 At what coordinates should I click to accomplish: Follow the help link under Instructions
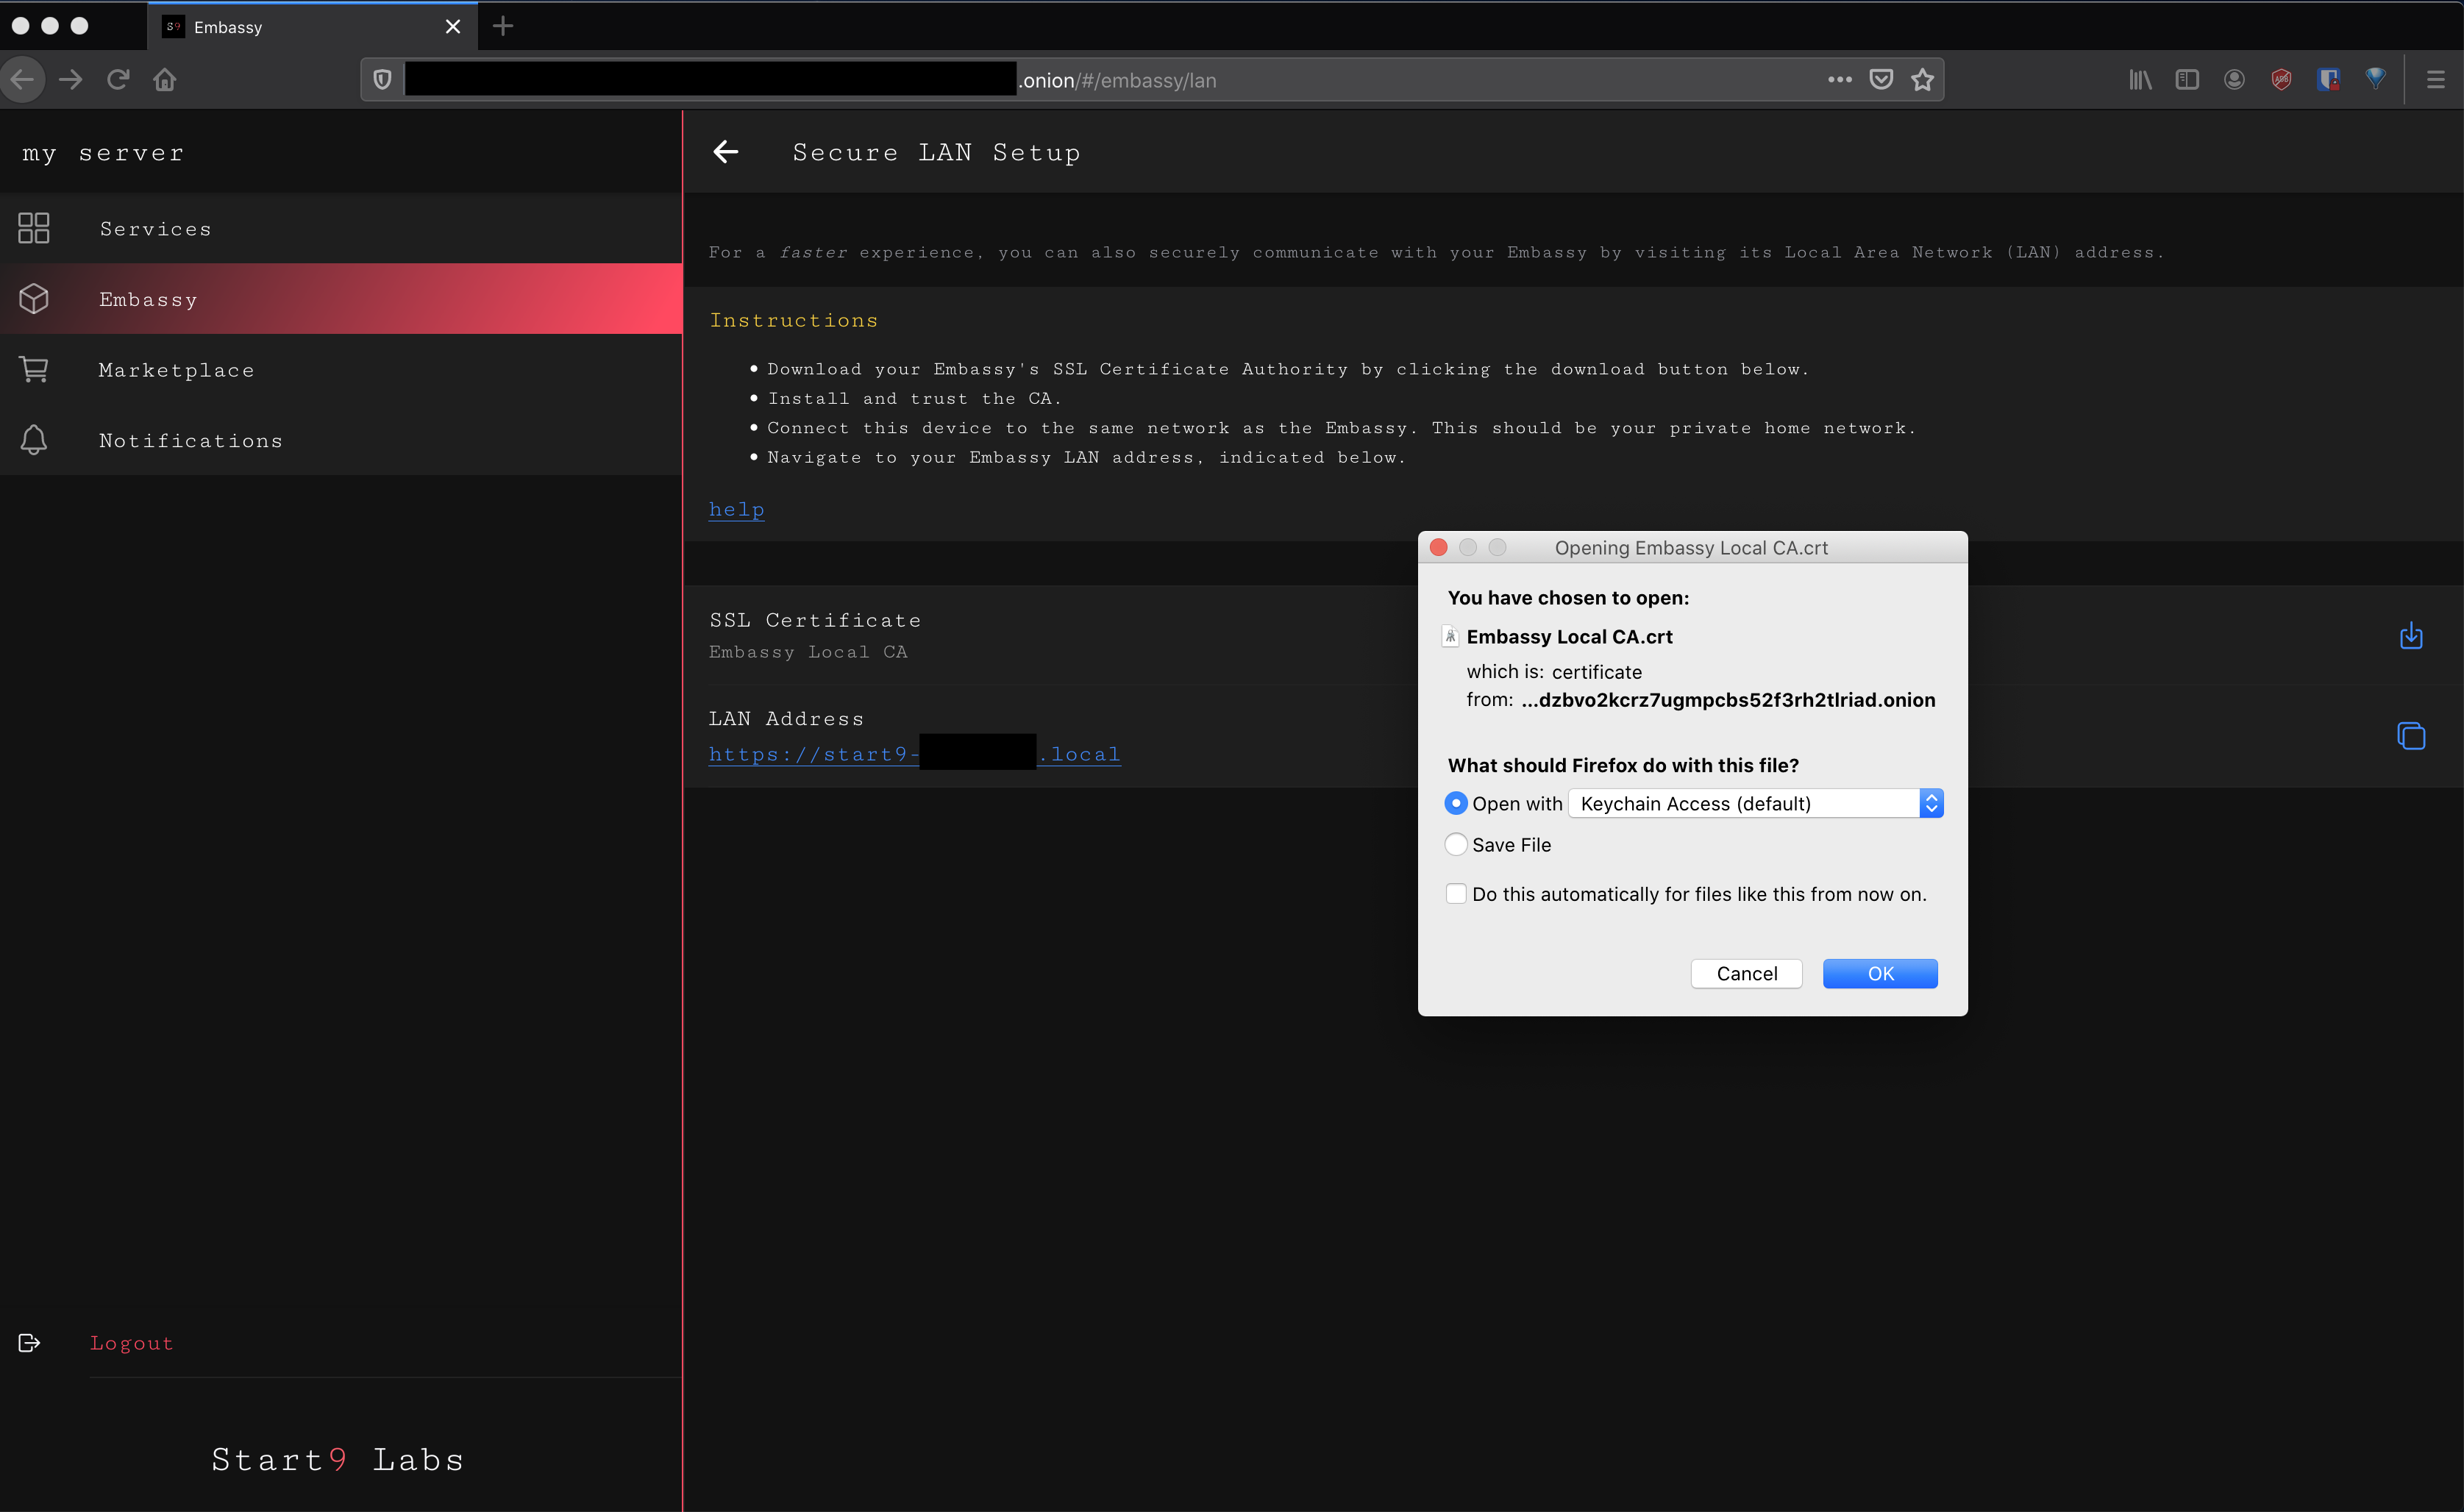[x=736, y=509]
